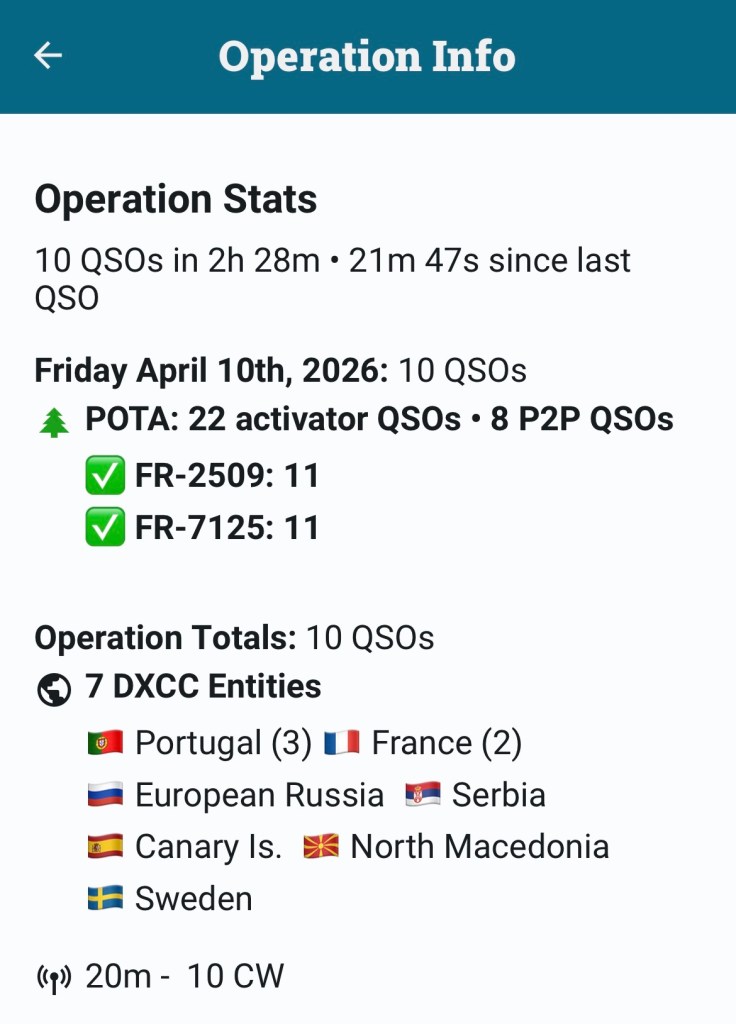Viewport: 736px width, 1024px height.
Task: Tap the Operation Stats heading
Action: (x=176, y=199)
